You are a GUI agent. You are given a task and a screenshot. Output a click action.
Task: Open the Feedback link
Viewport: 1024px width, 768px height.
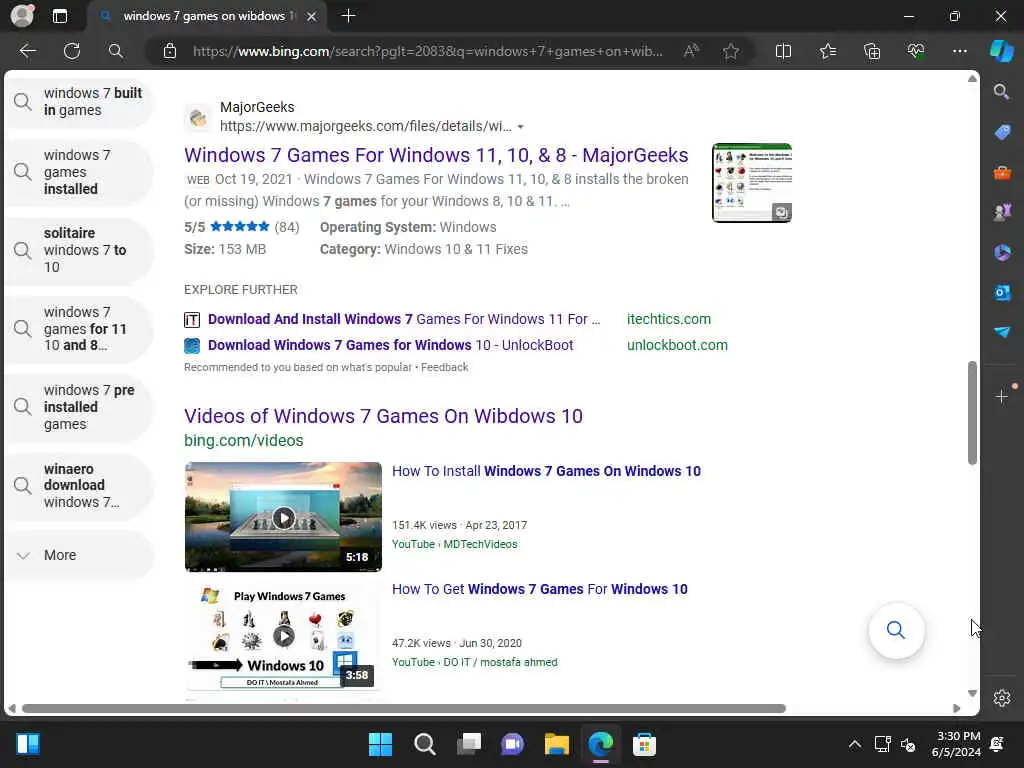click(444, 368)
